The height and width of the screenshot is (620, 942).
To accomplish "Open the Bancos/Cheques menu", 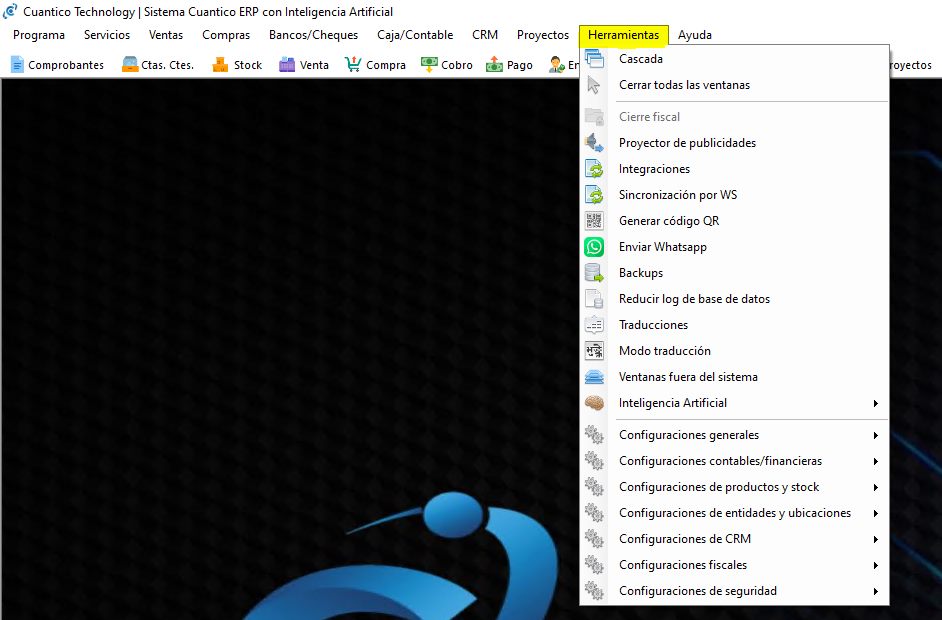I will tap(314, 35).
